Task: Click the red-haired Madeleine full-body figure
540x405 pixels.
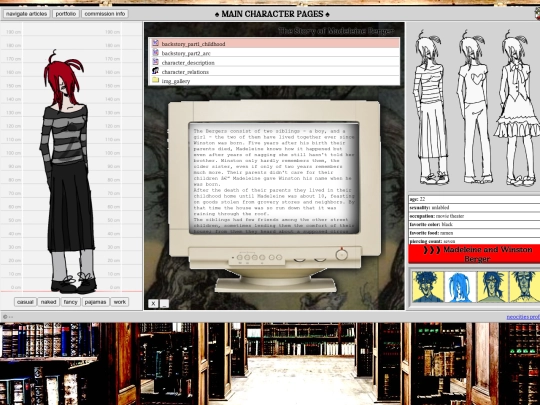Action: [69, 172]
